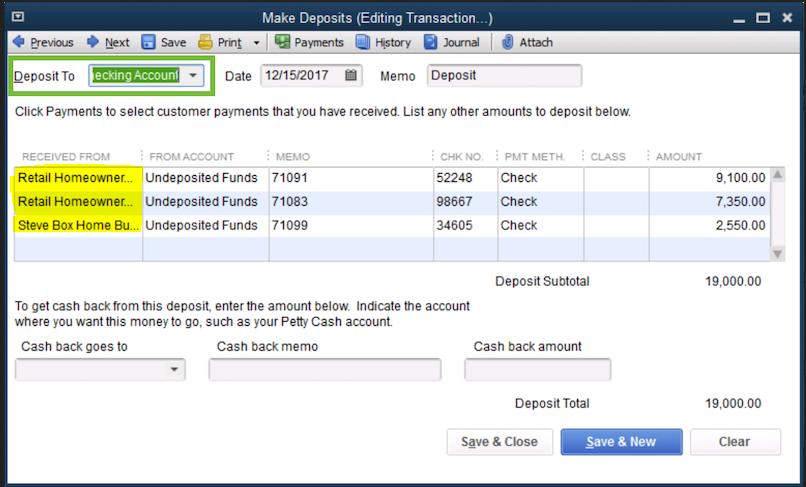806x487 pixels.
Task: Select the PMT METH. column header
Action: pyautogui.click(x=535, y=156)
